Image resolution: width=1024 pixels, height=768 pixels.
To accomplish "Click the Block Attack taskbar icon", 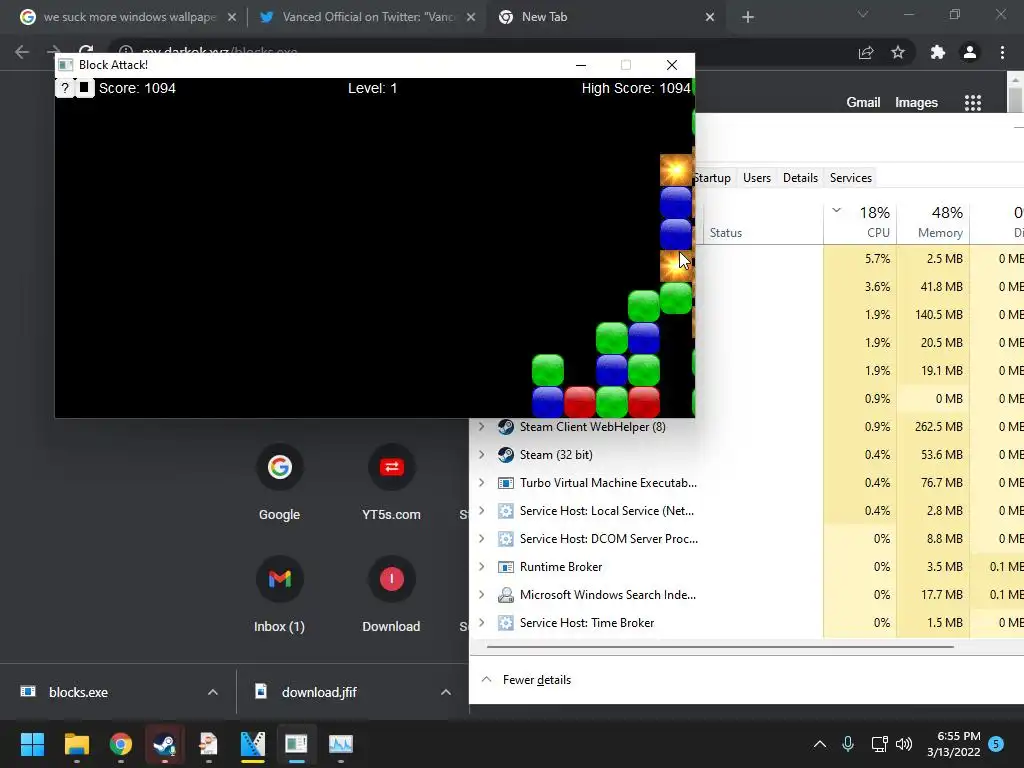I will (x=296, y=744).
